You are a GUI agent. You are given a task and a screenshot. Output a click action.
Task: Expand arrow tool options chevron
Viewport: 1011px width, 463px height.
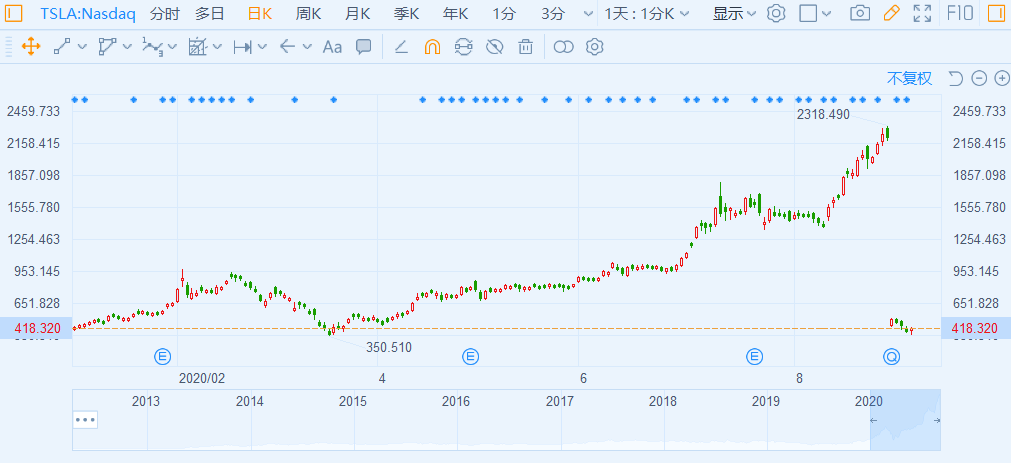tap(308, 46)
